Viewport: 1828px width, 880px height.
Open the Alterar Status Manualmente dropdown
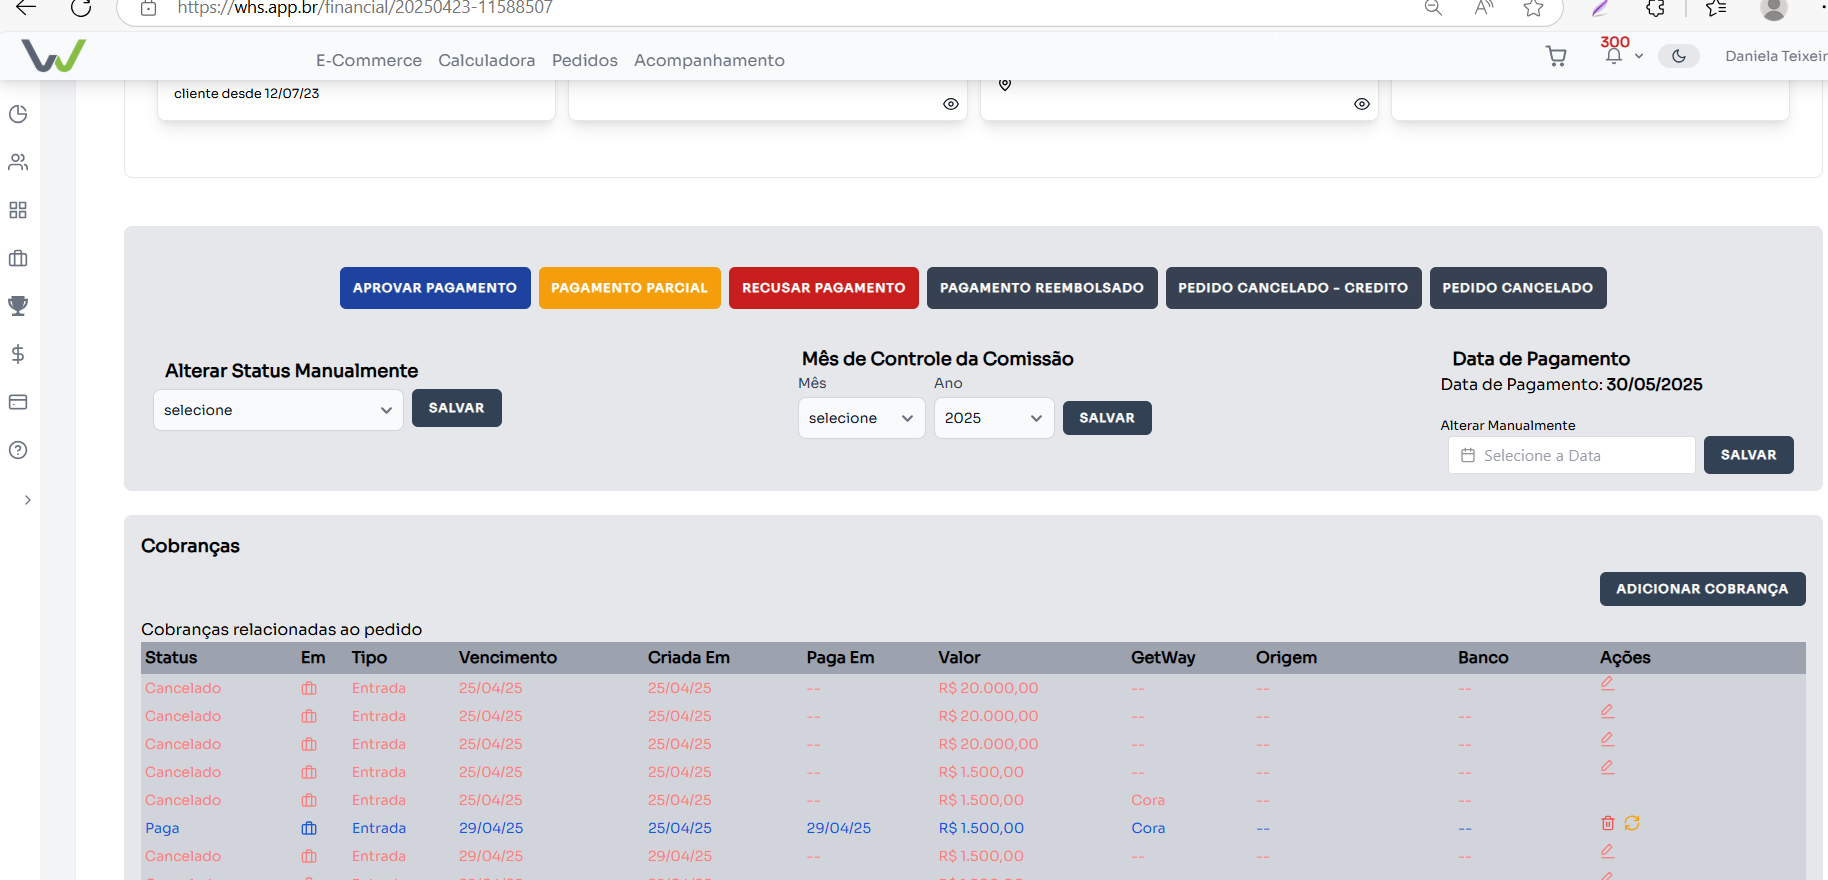coord(278,410)
